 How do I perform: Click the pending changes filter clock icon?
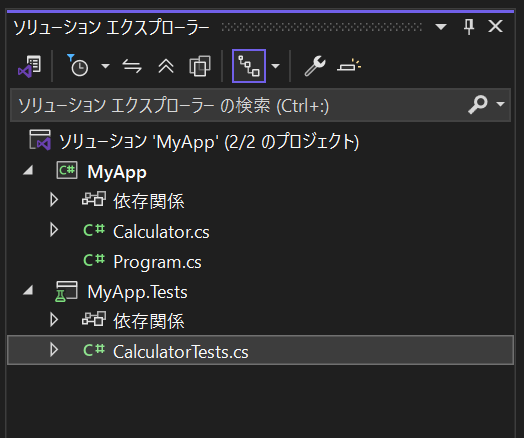[78, 66]
